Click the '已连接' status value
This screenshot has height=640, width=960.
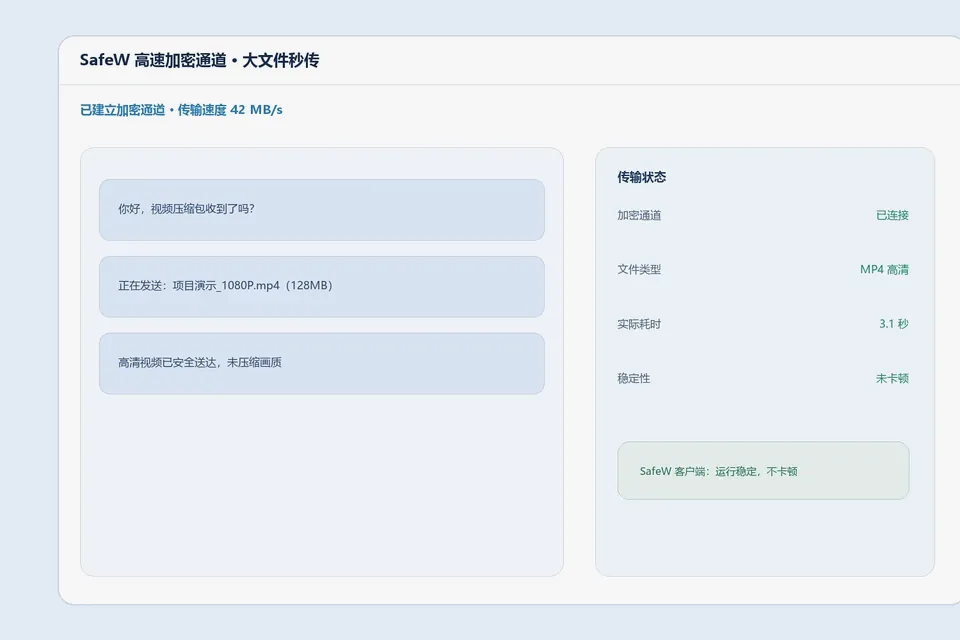tap(892, 215)
